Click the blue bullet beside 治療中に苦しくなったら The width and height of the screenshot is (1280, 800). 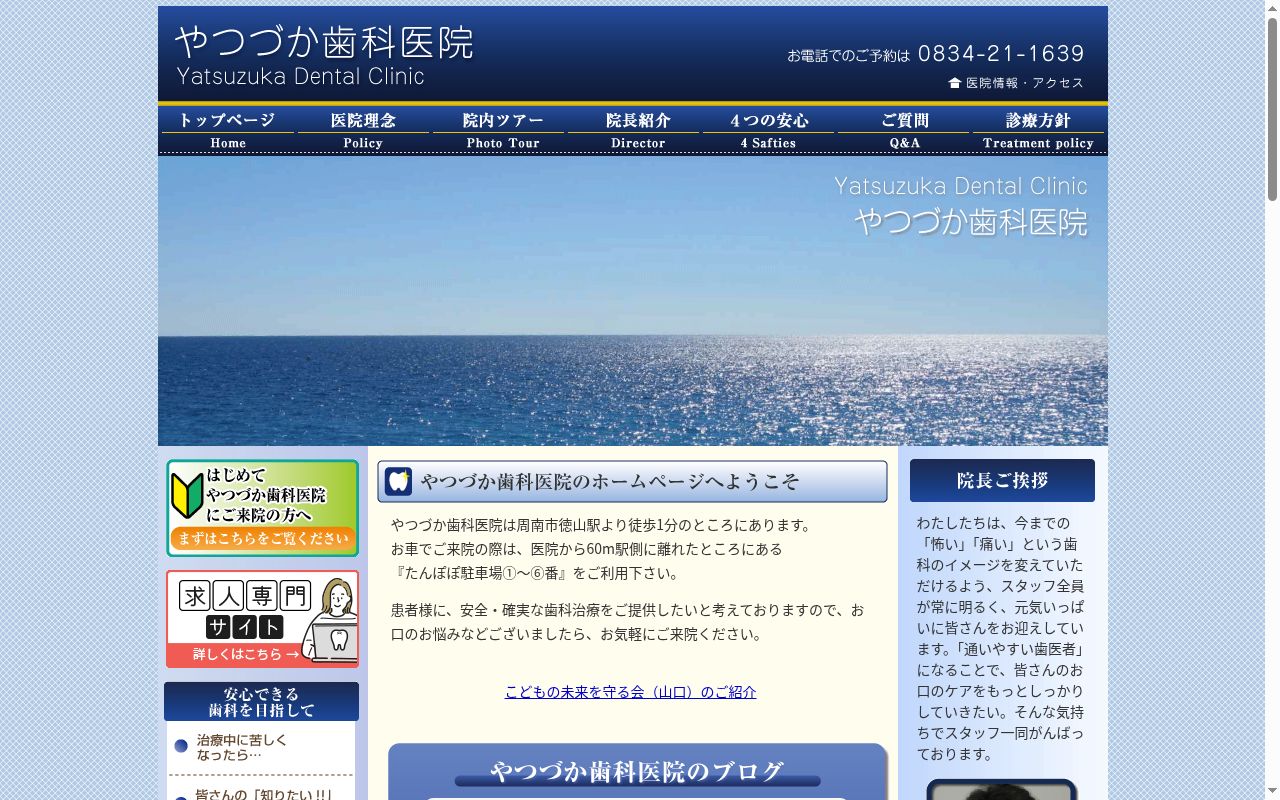click(181, 746)
